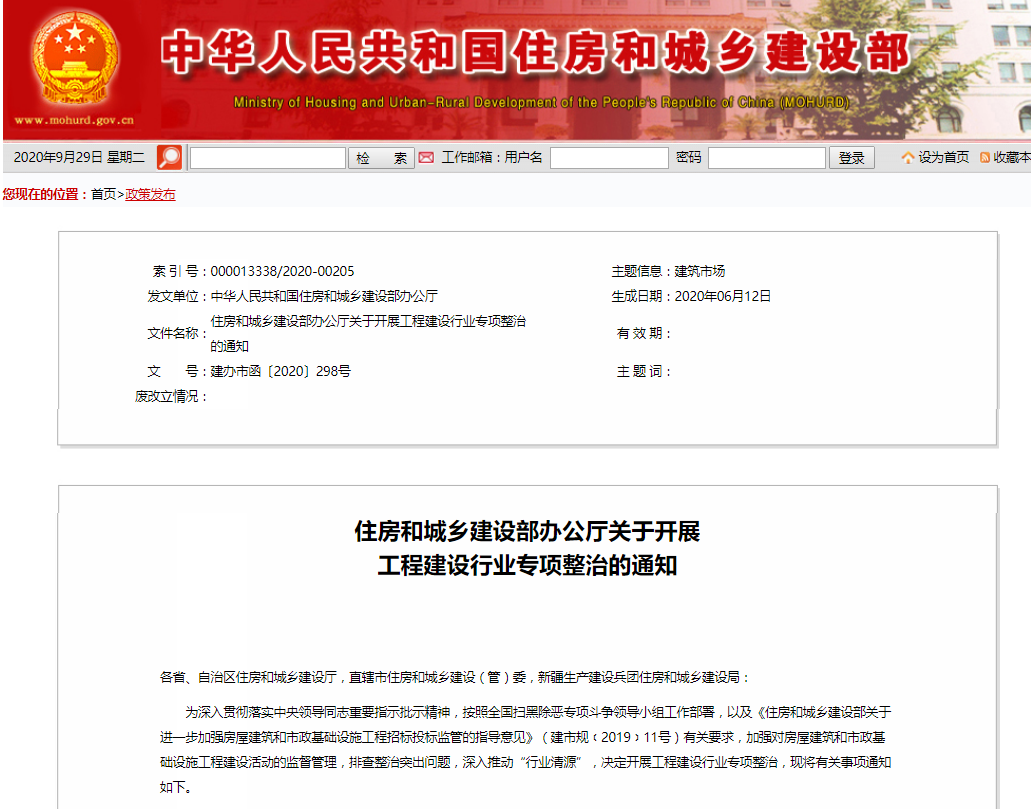Click the document number 建办市函〔2020〕298号
This screenshot has width=1031, height=809.
(280, 371)
